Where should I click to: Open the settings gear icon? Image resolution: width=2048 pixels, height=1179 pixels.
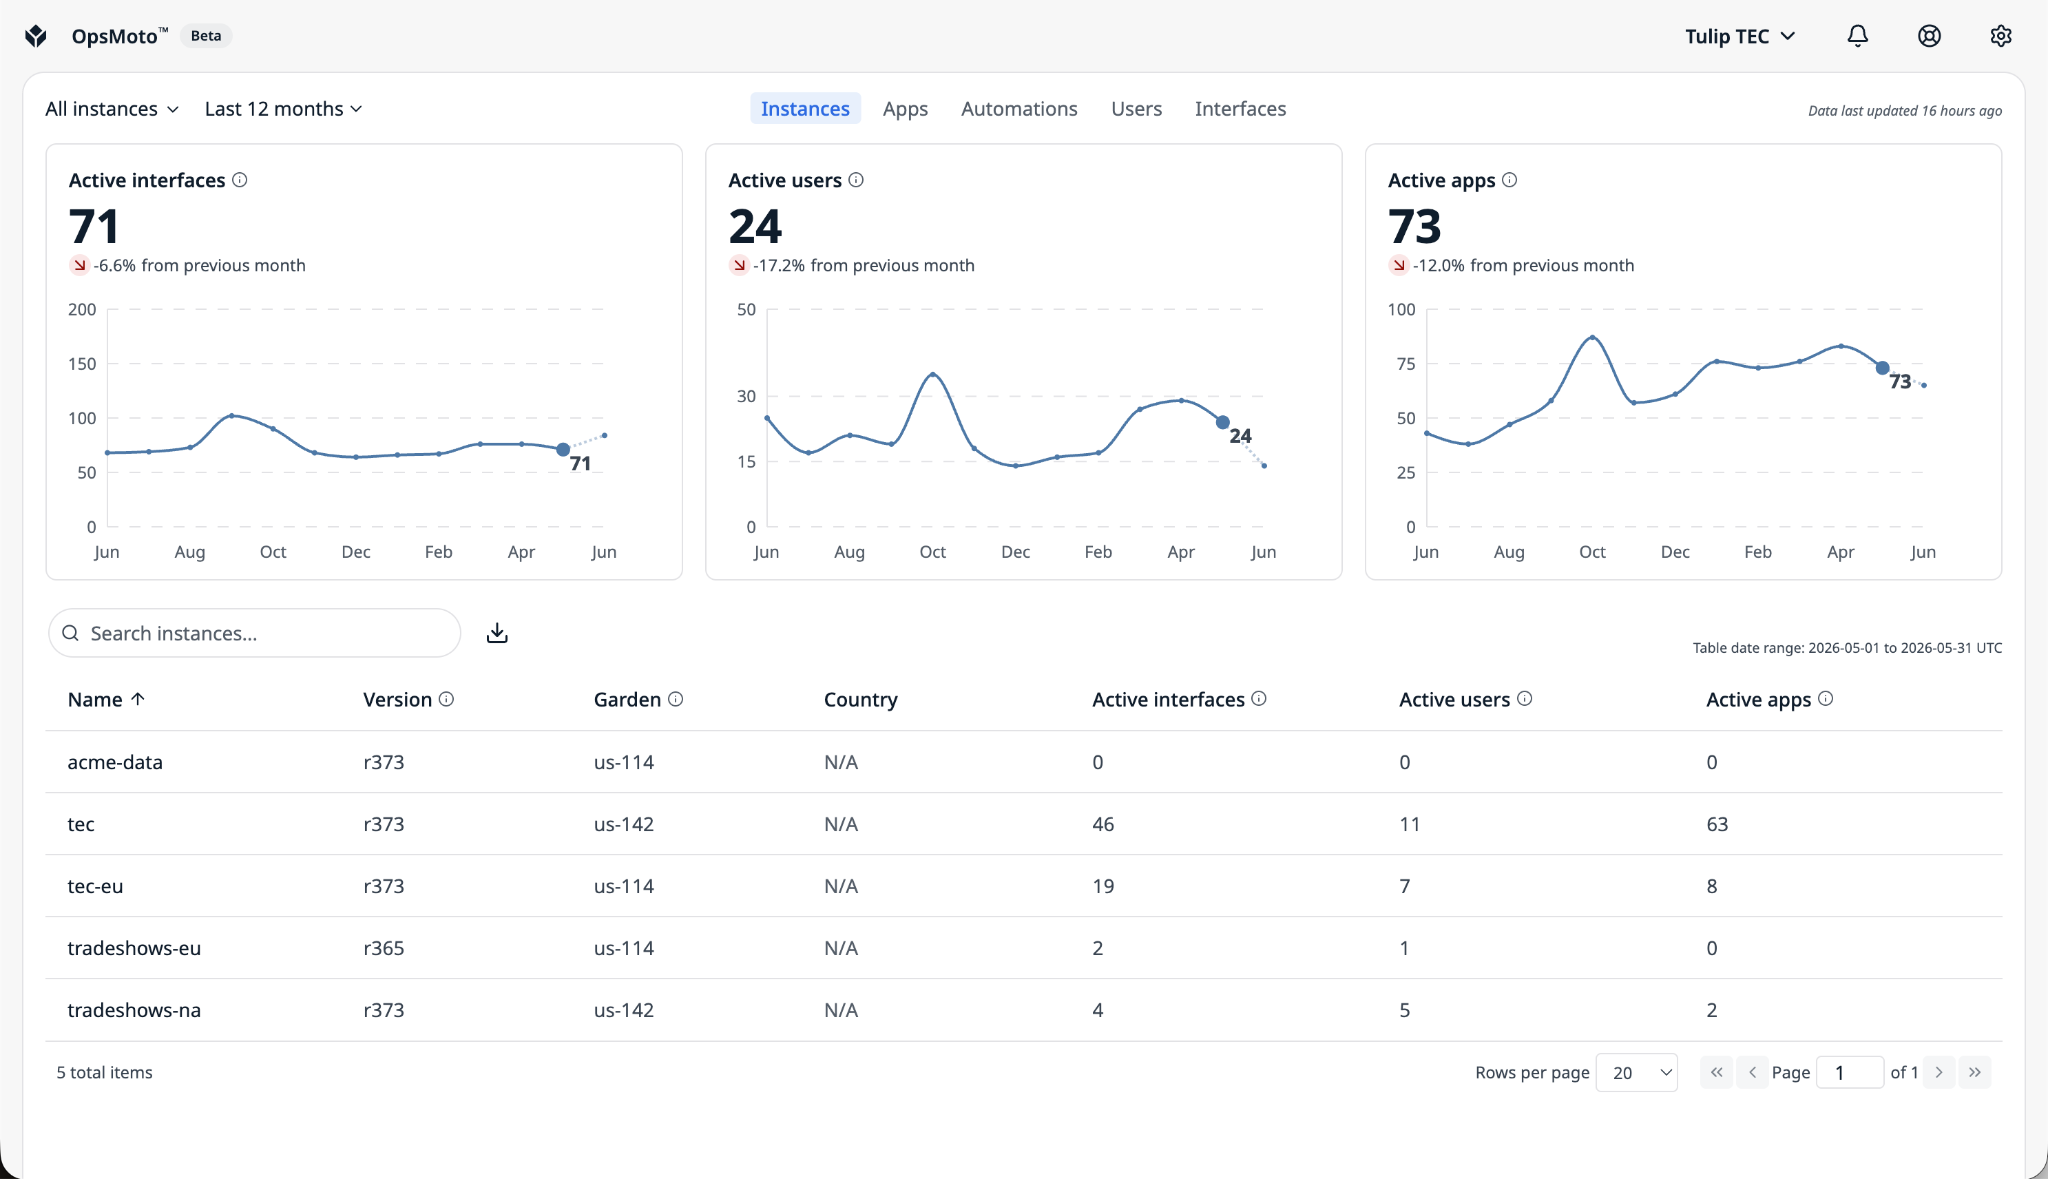[x=2000, y=36]
